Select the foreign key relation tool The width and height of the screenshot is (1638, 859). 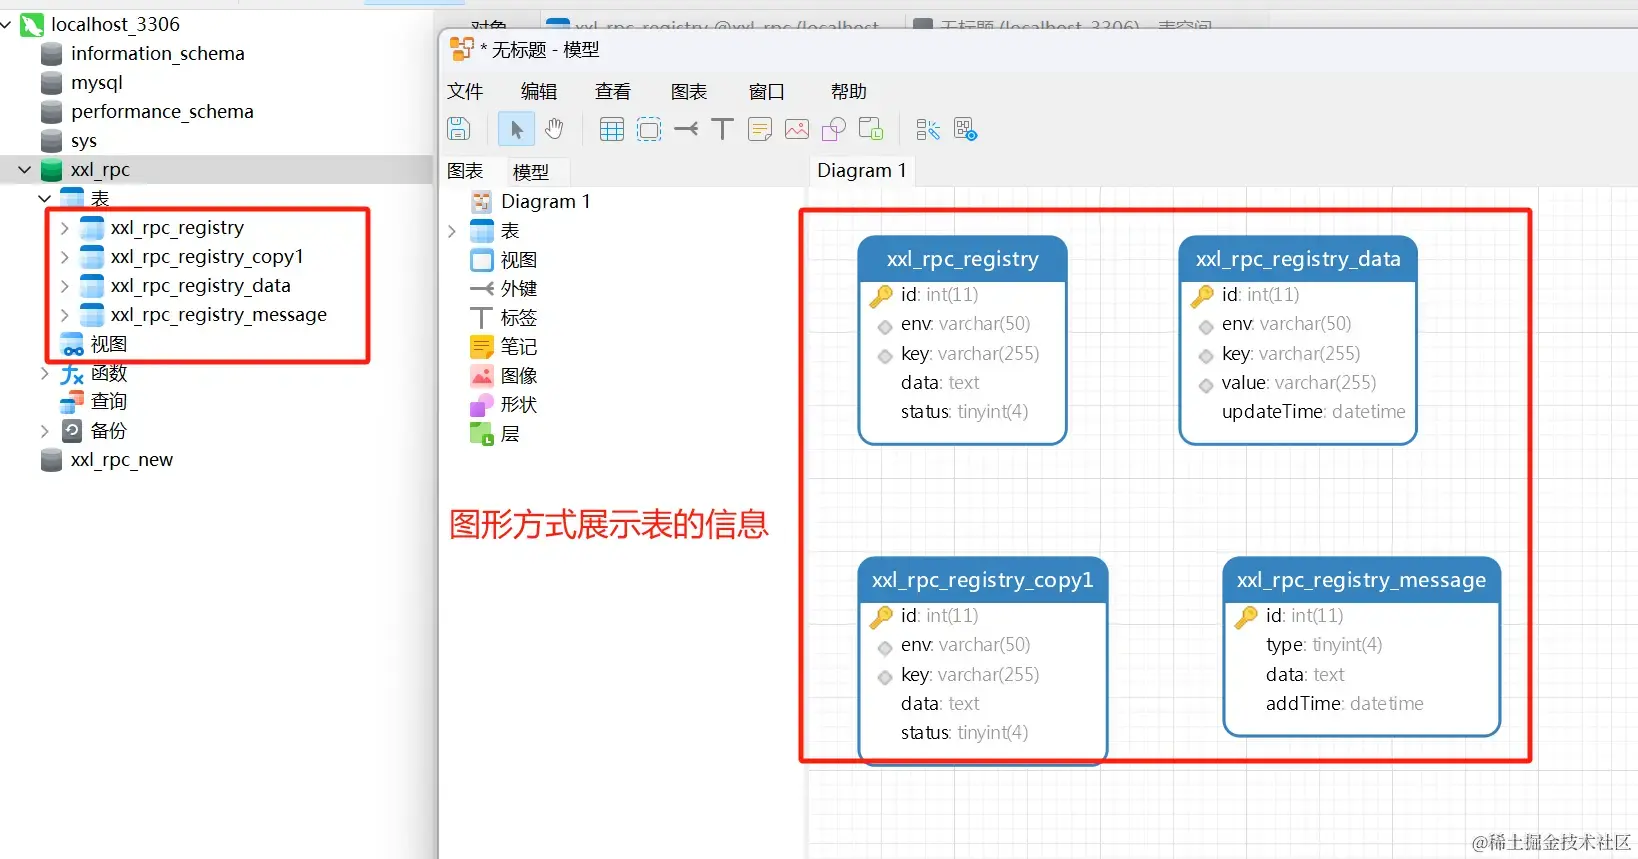tap(686, 129)
